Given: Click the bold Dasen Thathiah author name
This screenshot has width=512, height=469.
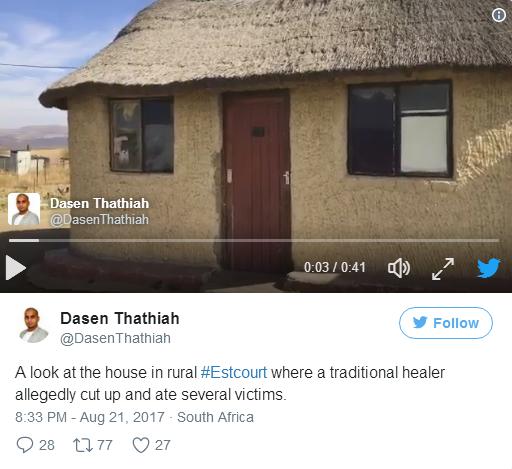Looking at the screenshot, I should coord(120,318).
